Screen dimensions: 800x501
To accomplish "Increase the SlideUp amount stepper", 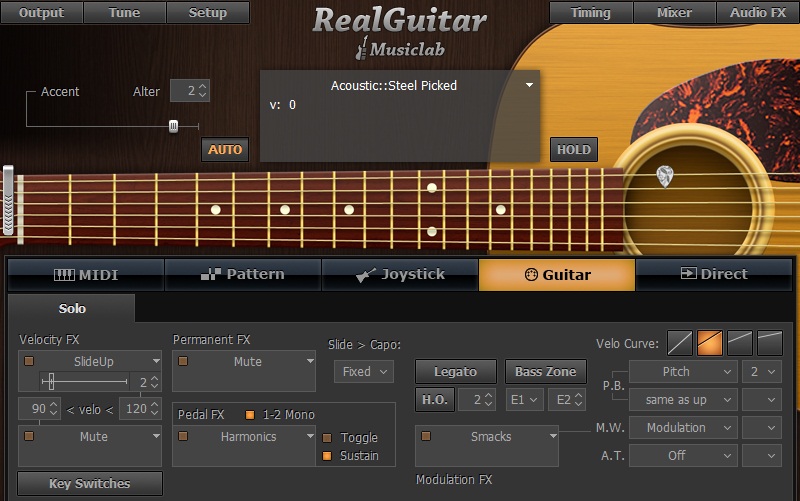I will click(x=155, y=378).
